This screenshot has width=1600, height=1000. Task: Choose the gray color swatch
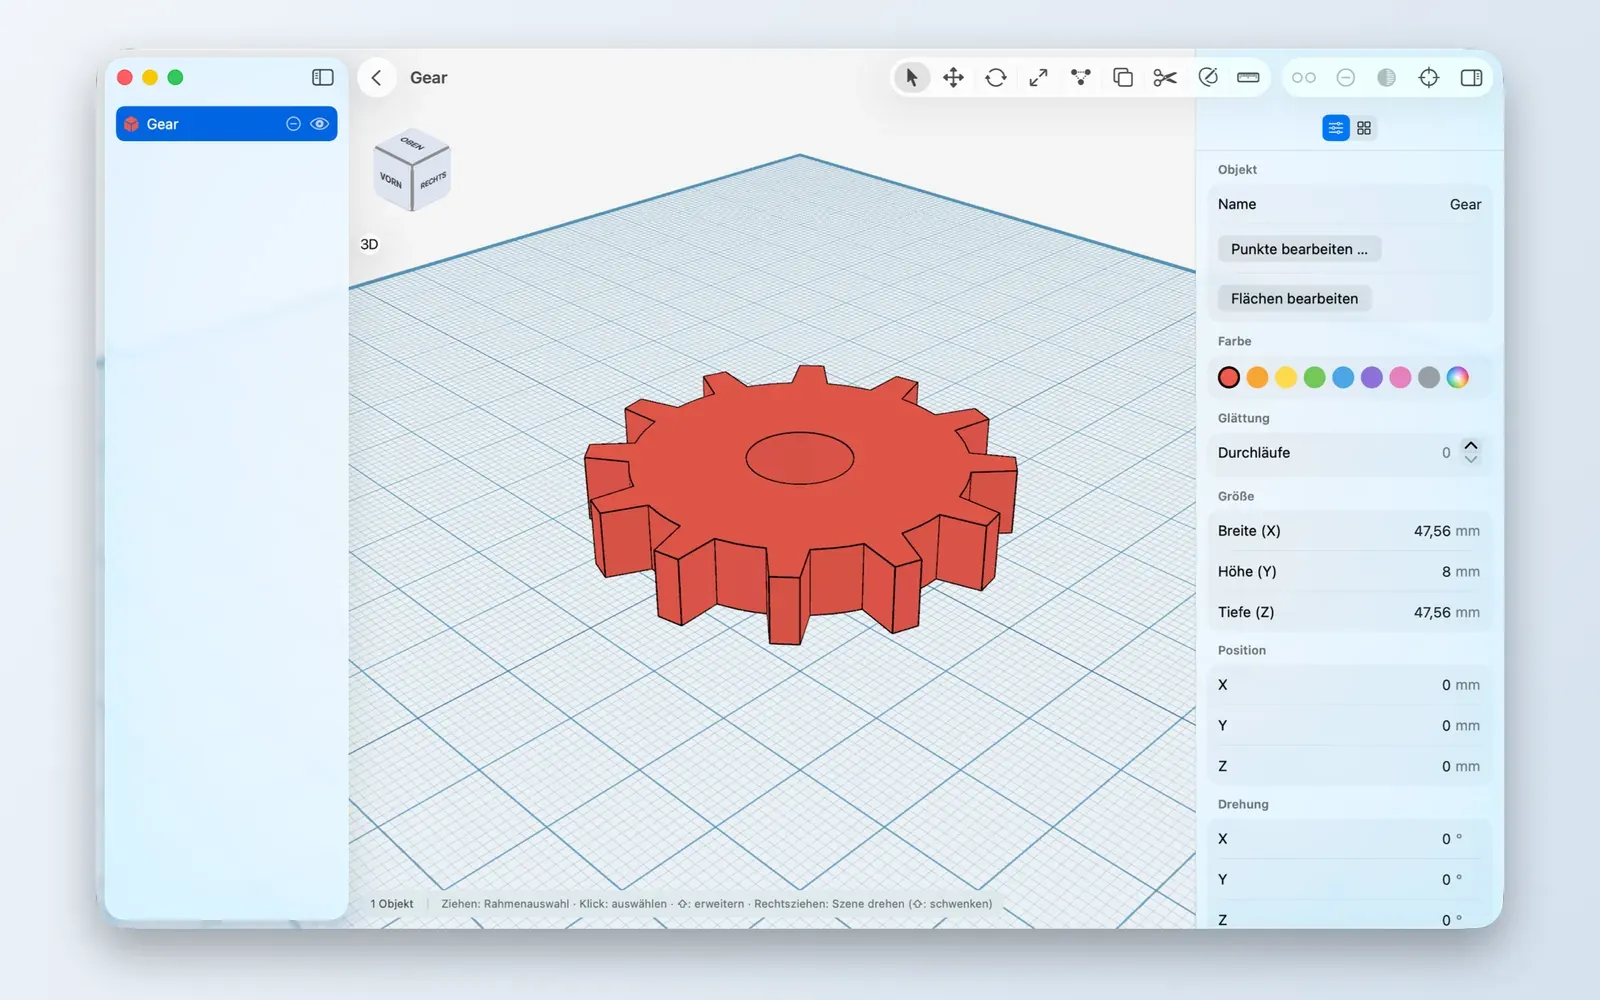pyautogui.click(x=1429, y=377)
